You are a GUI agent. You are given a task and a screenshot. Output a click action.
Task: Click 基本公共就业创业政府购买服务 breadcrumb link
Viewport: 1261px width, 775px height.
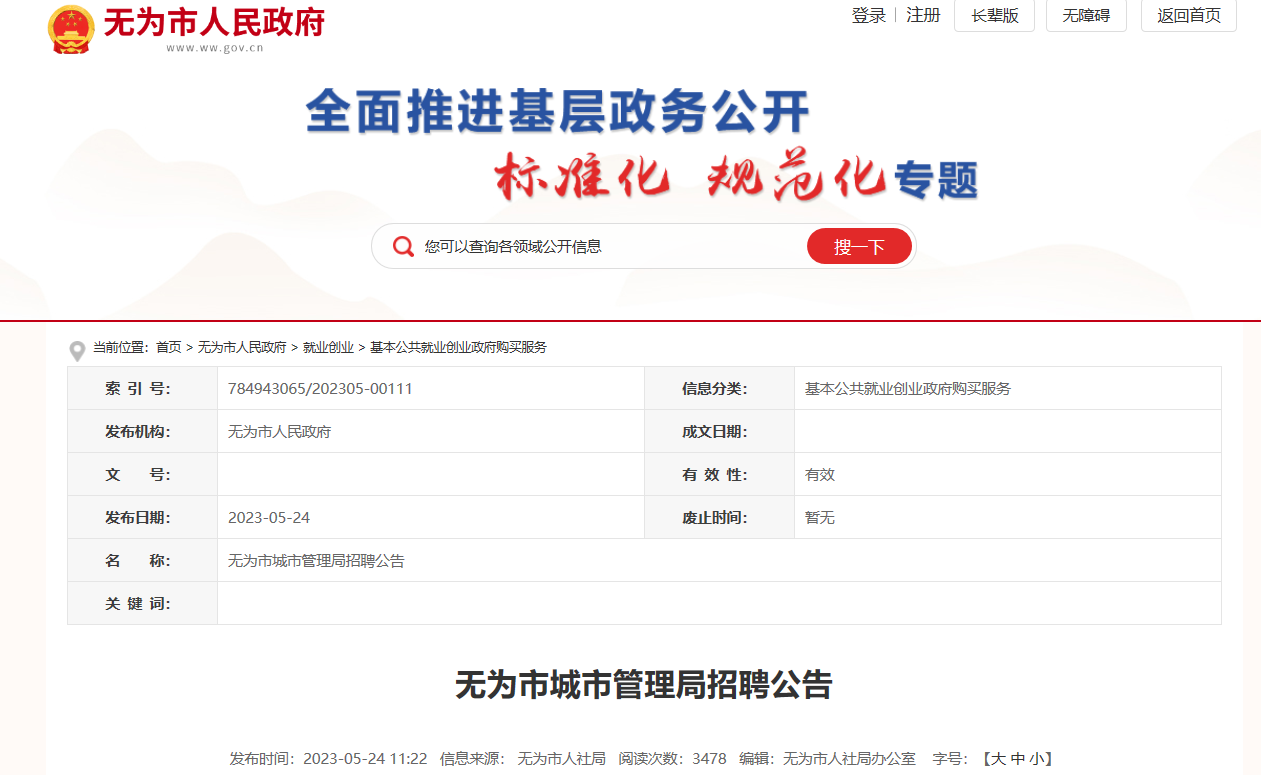pos(458,347)
